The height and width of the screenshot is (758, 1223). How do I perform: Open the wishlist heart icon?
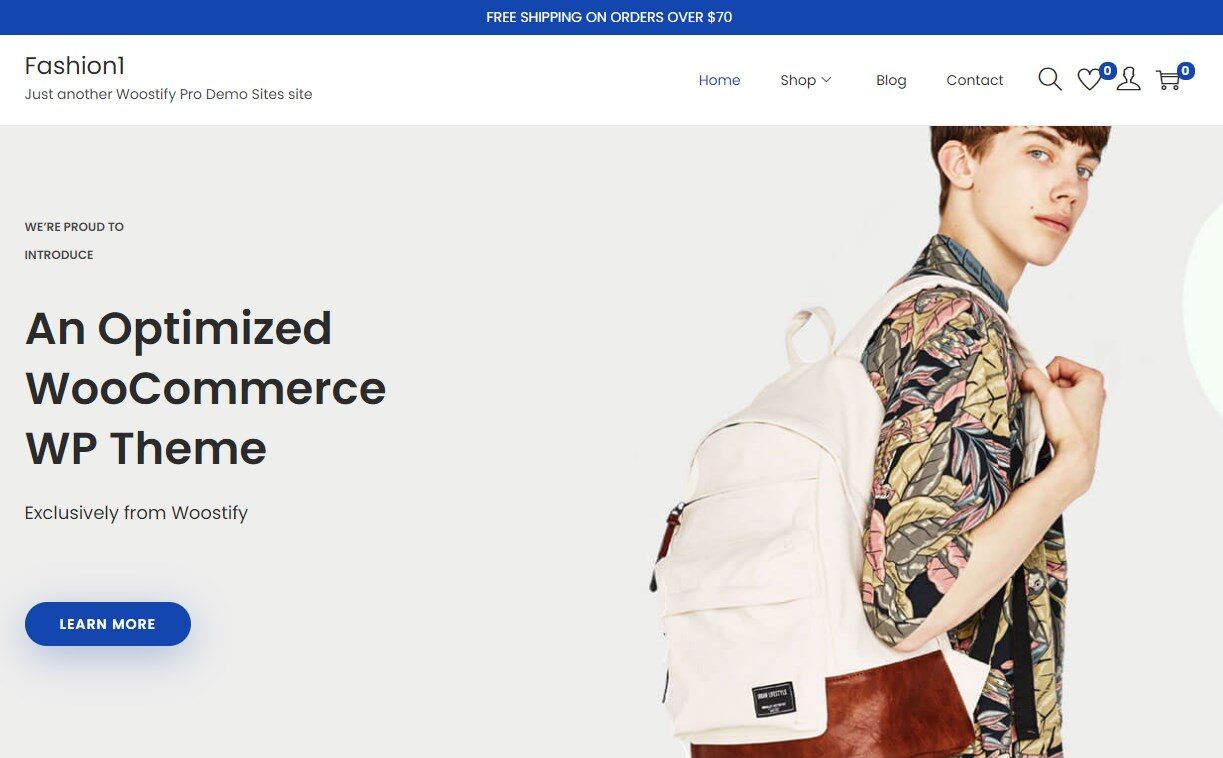point(1089,80)
